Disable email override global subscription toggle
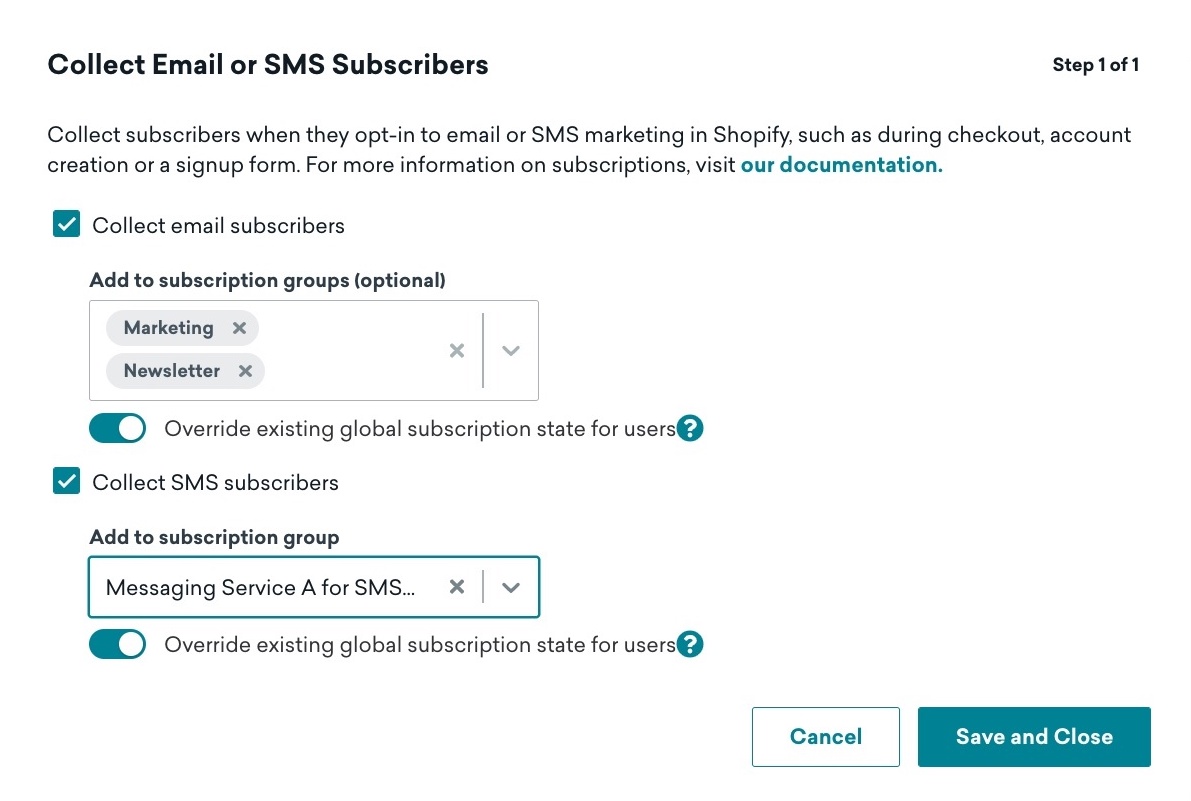 [118, 428]
